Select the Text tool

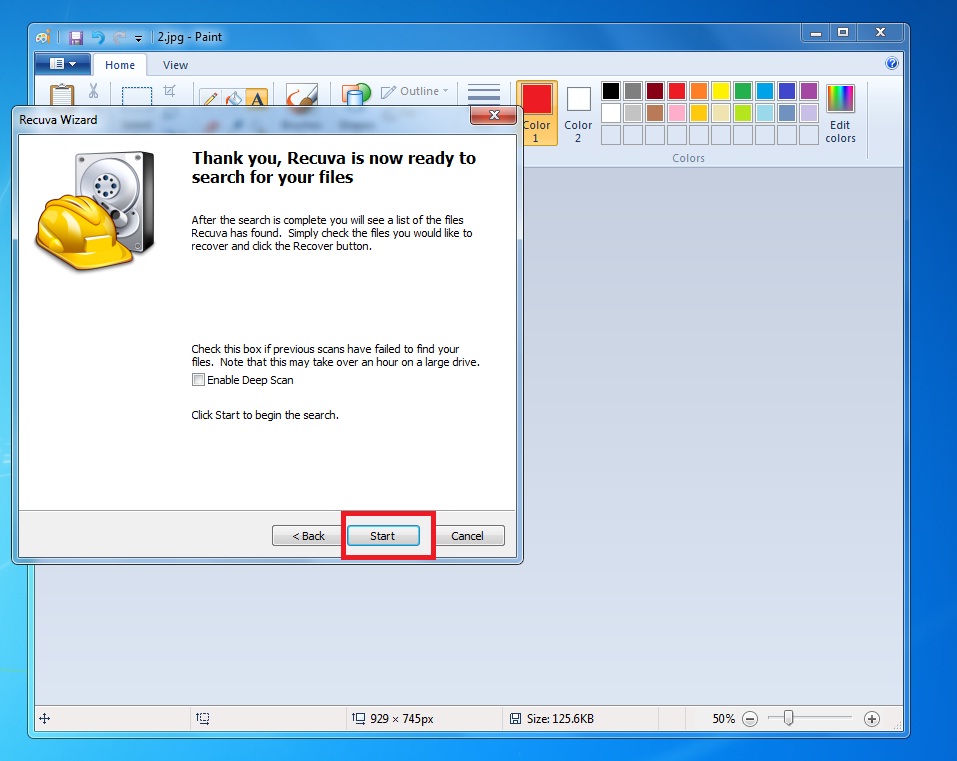(x=258, y=98)
